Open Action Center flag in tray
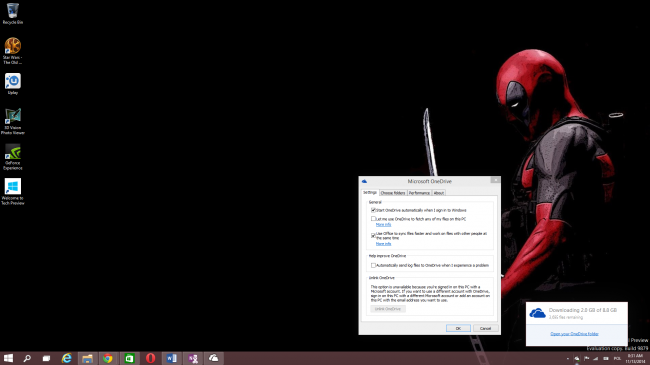The image size is (650, 365). coord(587,358)
